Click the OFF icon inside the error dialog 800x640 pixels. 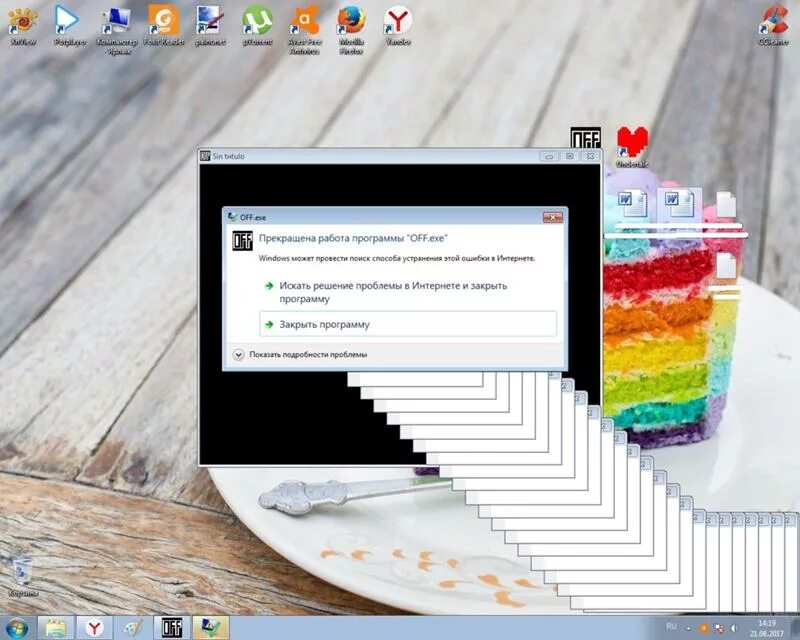(x=242, y=240)
